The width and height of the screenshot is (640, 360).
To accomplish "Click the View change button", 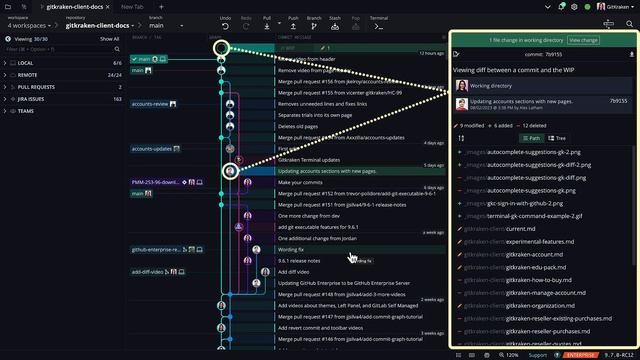I will pyautogui.click(x=583, y=40).
